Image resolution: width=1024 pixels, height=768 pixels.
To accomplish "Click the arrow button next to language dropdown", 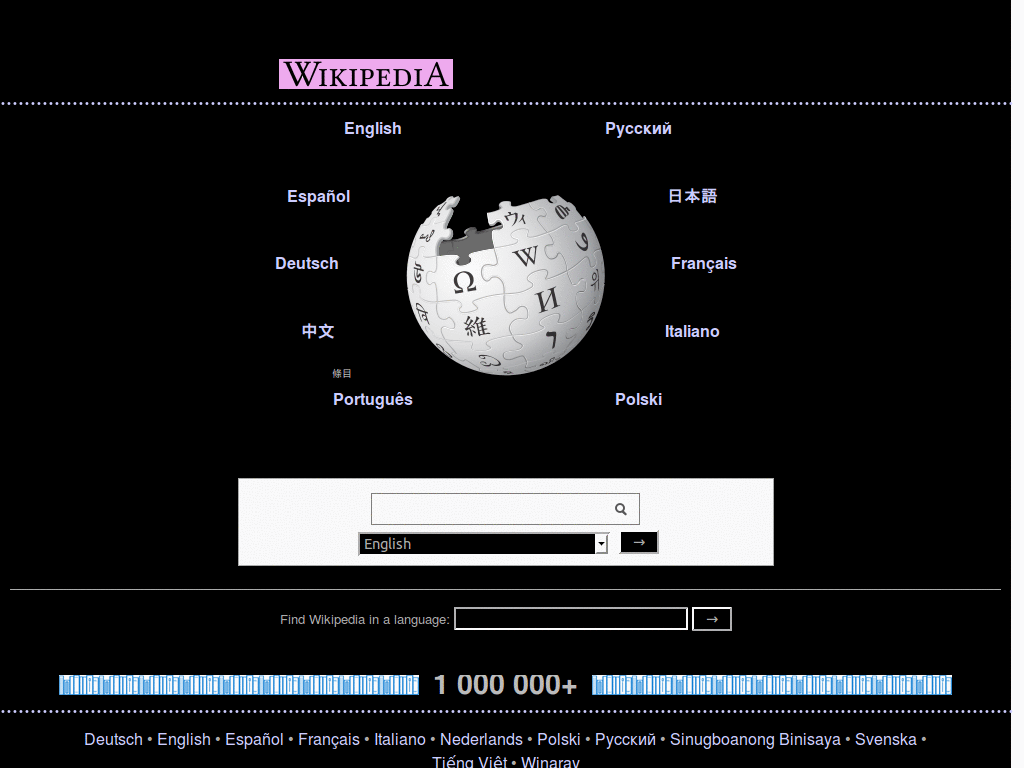I will point(639,542).
